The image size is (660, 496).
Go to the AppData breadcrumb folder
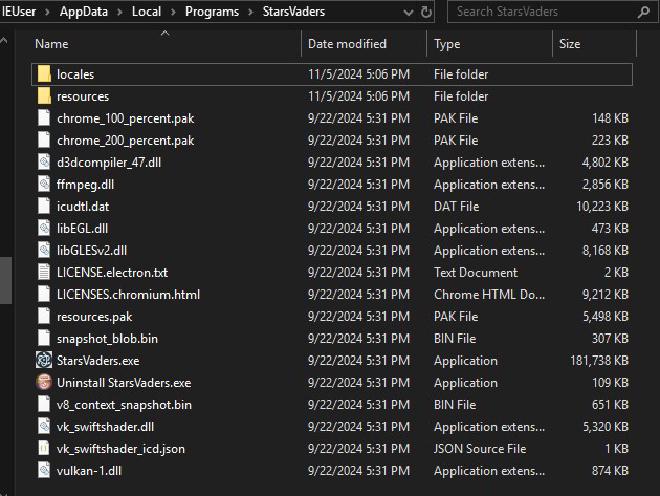click(84, 11)
